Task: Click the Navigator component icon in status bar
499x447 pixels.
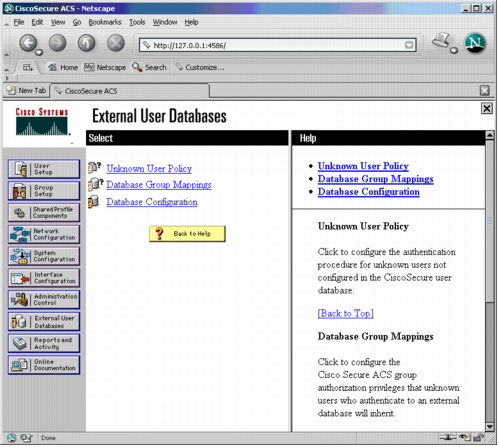Action: point(11,439)
